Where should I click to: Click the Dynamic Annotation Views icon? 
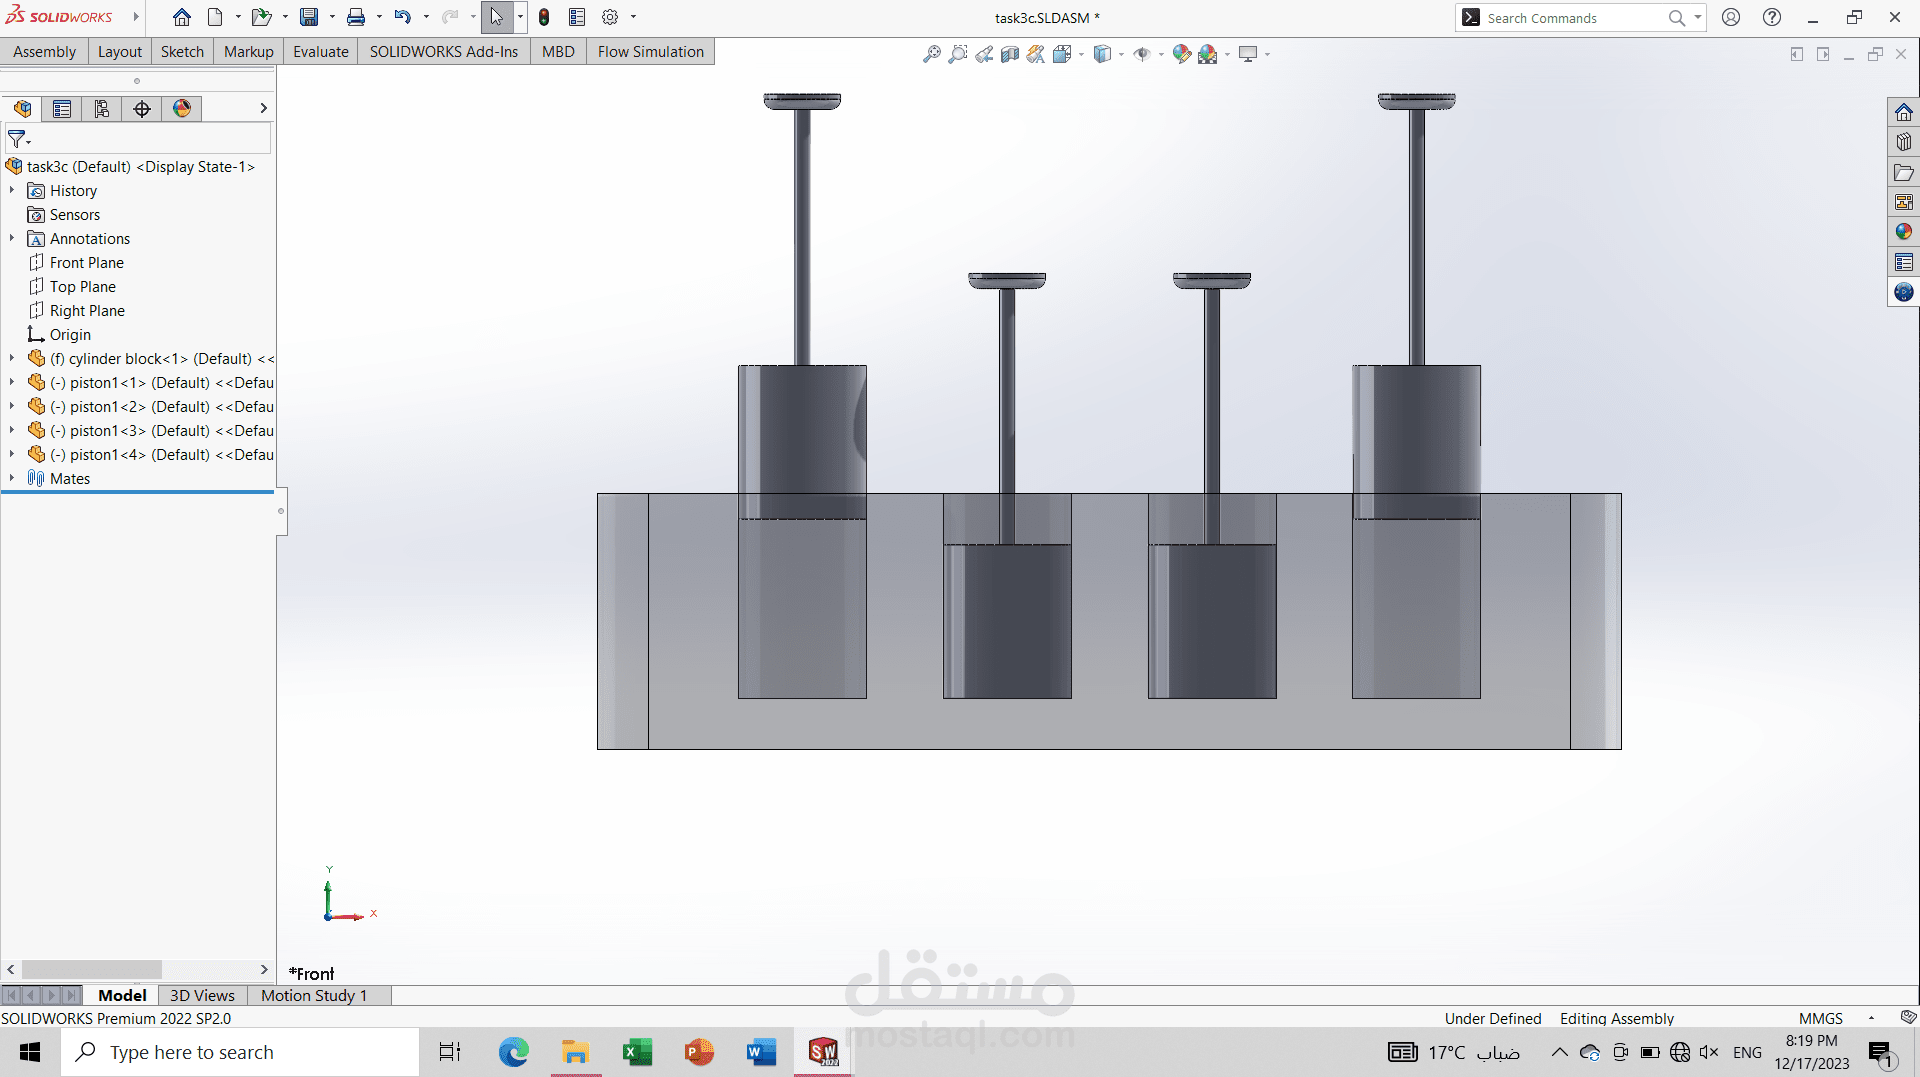pyautogui.click(x=1036, y=54)
